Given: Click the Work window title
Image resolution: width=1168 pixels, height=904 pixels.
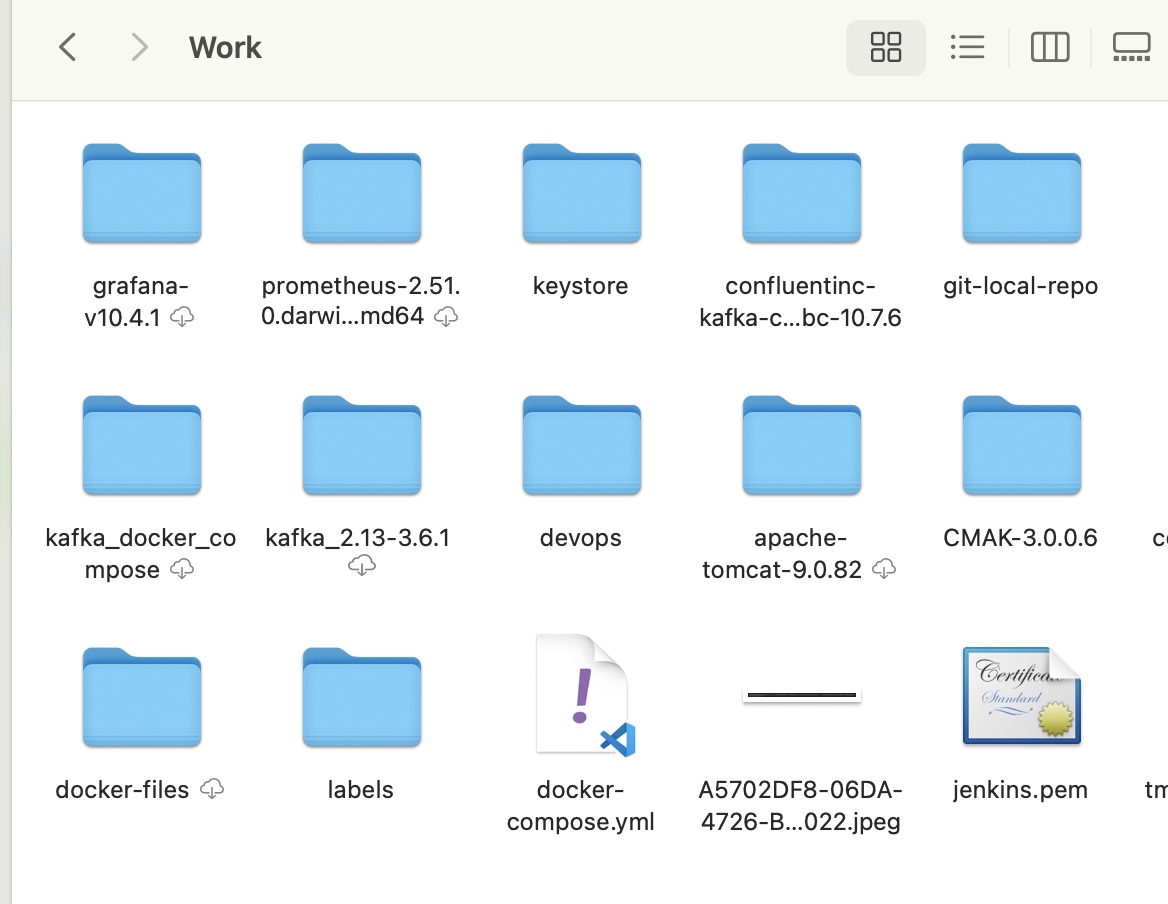Looking at the screenshot, I should [225, 48].
